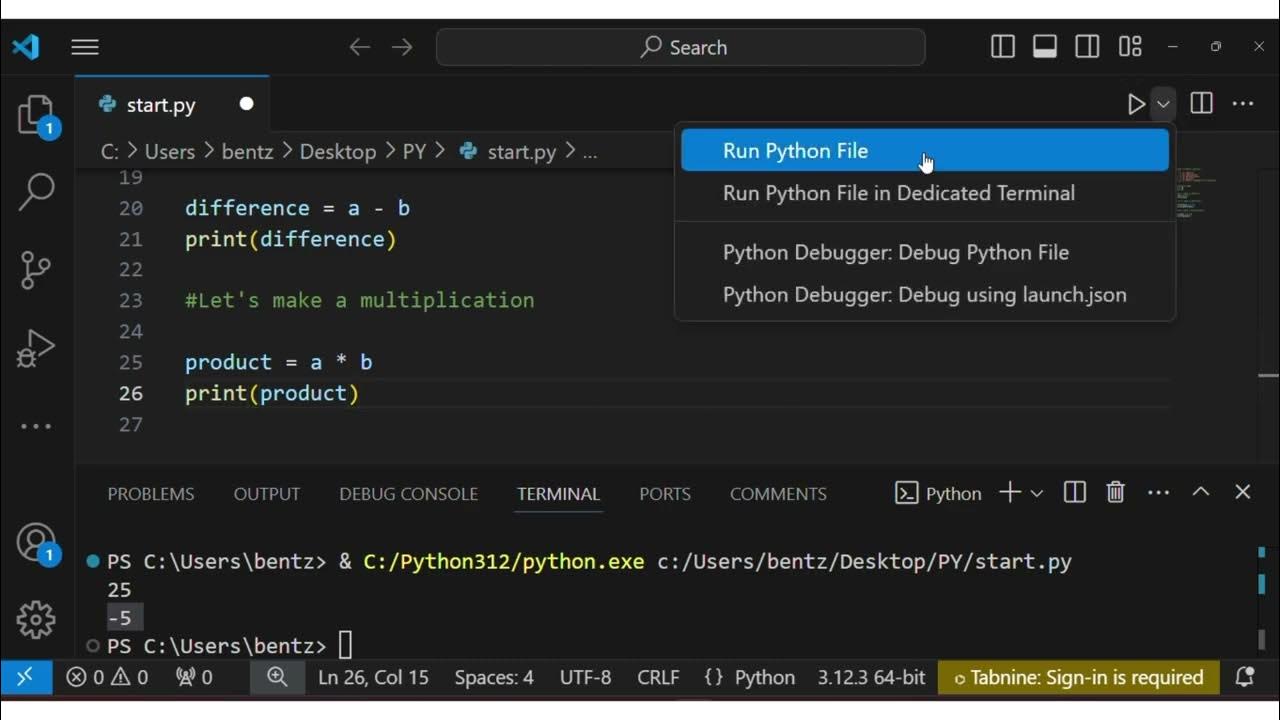This screenshot has width=1280, height=720.
Task: Open the PY folder breadcrumb
Action: click(x=415, y=152)
